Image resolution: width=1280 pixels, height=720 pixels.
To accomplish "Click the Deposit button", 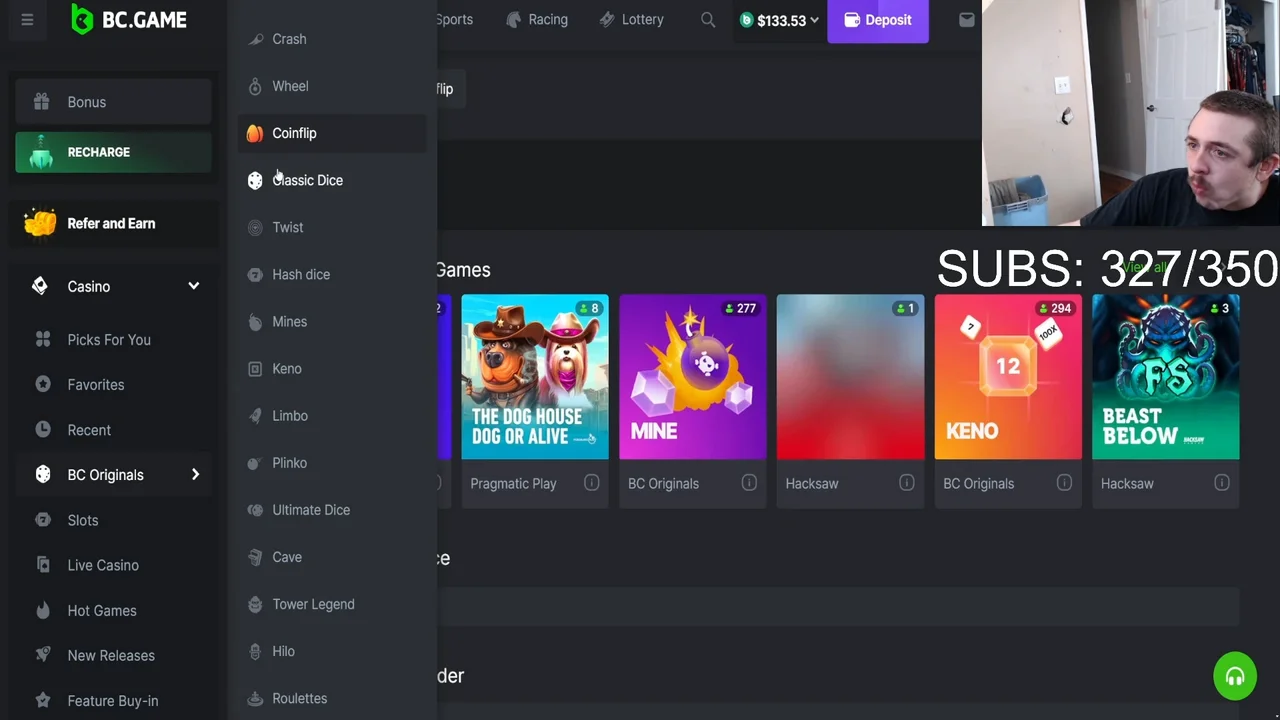I will coord(878,20).
